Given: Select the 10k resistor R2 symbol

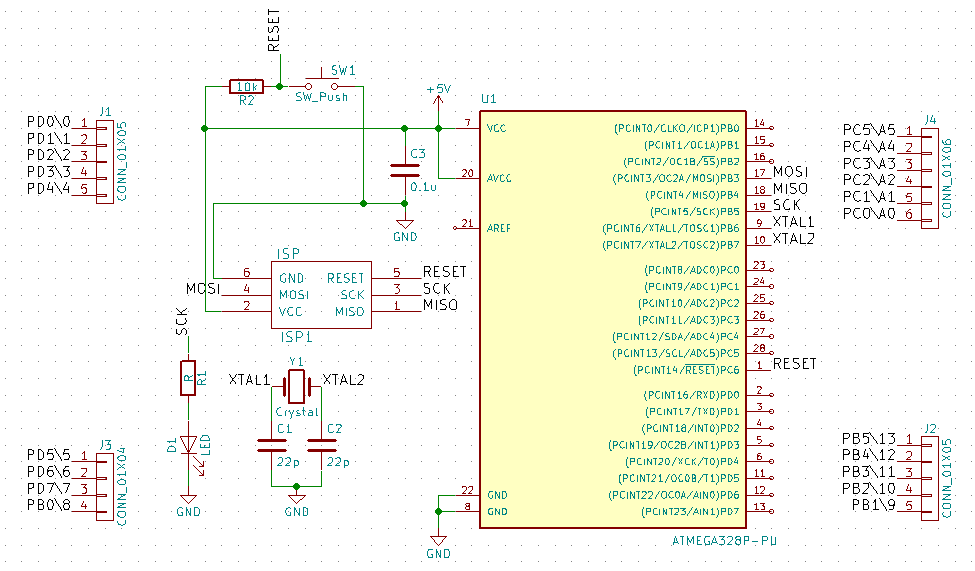Looking at the screenshot, I should (246, 86).
